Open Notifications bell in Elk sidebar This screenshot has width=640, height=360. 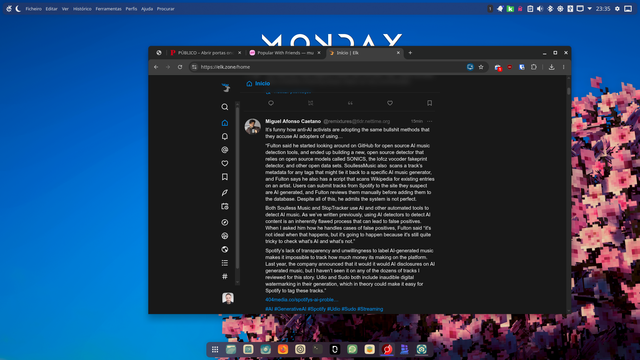pos(224,136)
